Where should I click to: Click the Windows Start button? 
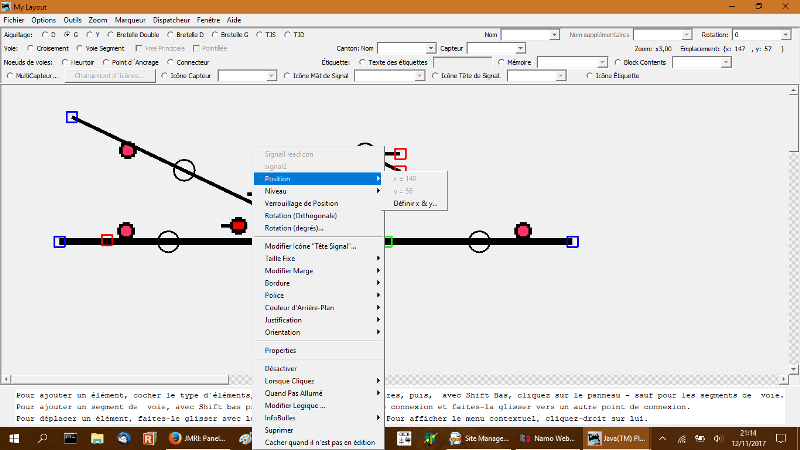[14, 438]
